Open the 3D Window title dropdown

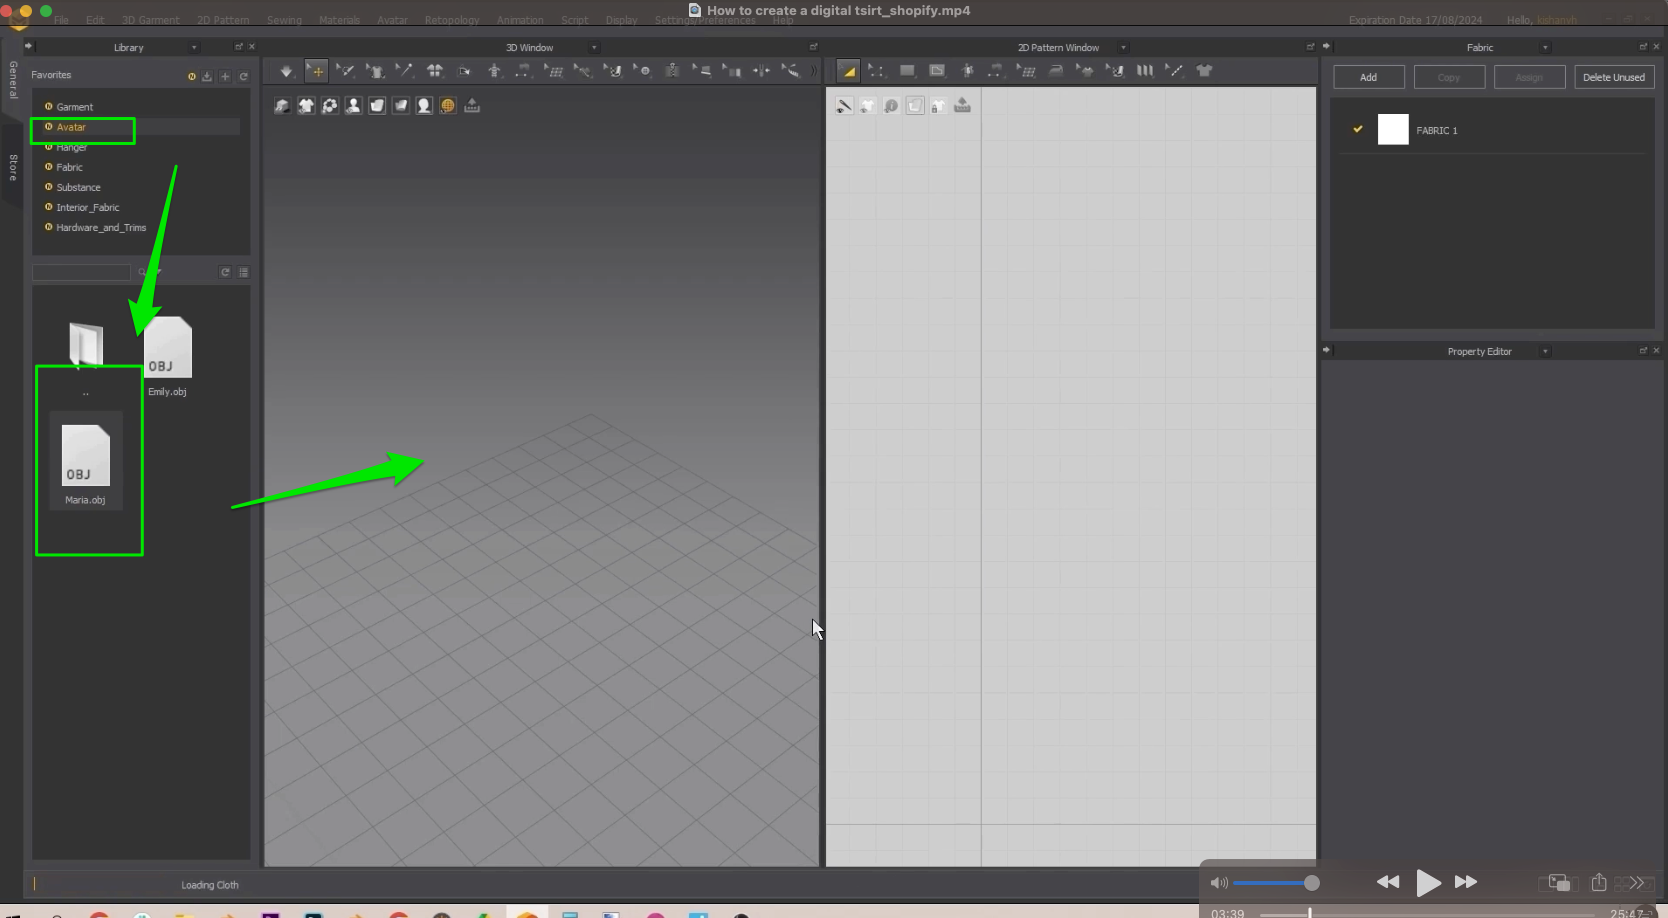point(594,47)
